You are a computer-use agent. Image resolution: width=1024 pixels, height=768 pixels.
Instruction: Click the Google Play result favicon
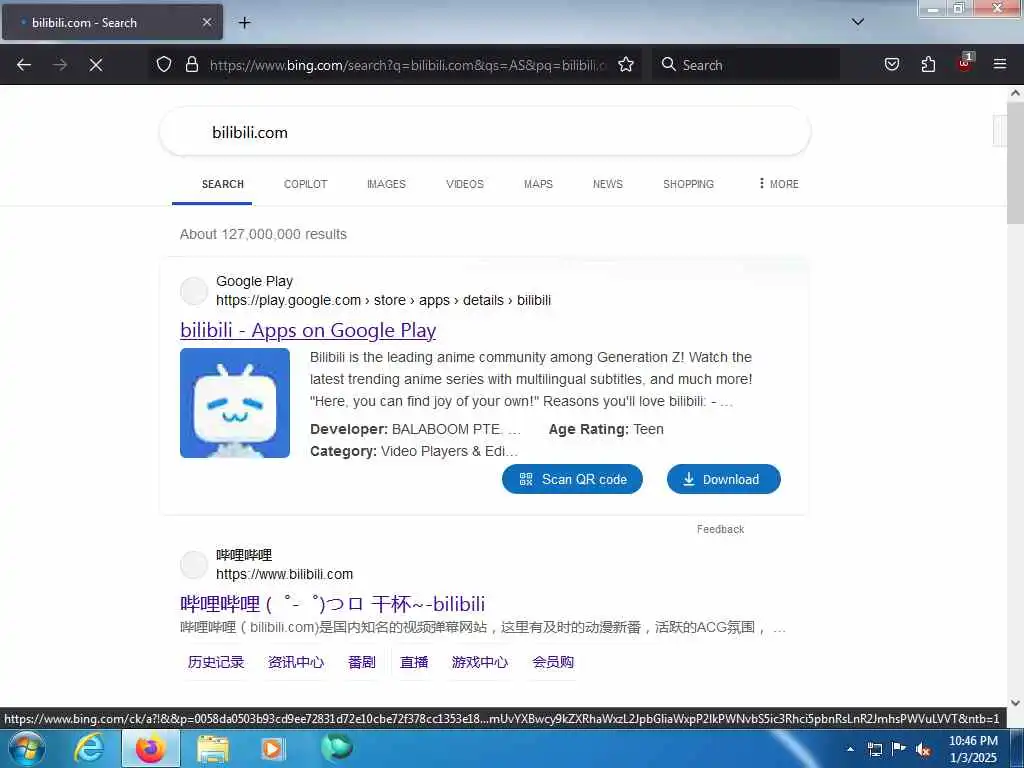pyautogui.click(x=194, y=291)
